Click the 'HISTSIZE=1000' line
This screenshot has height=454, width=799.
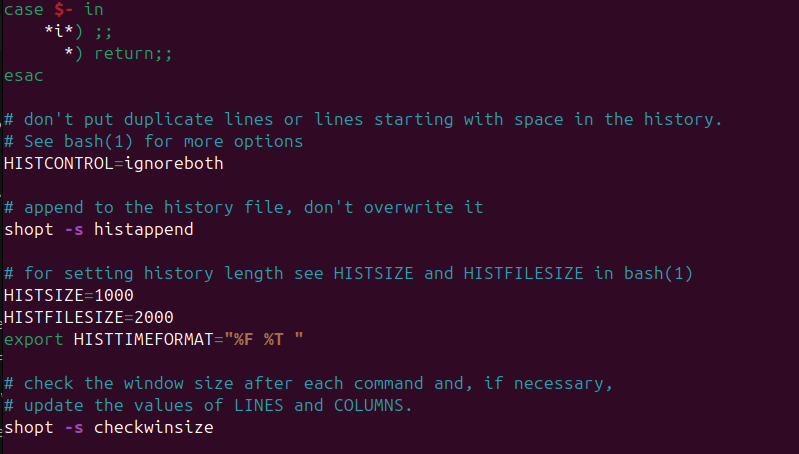point(69,295)
